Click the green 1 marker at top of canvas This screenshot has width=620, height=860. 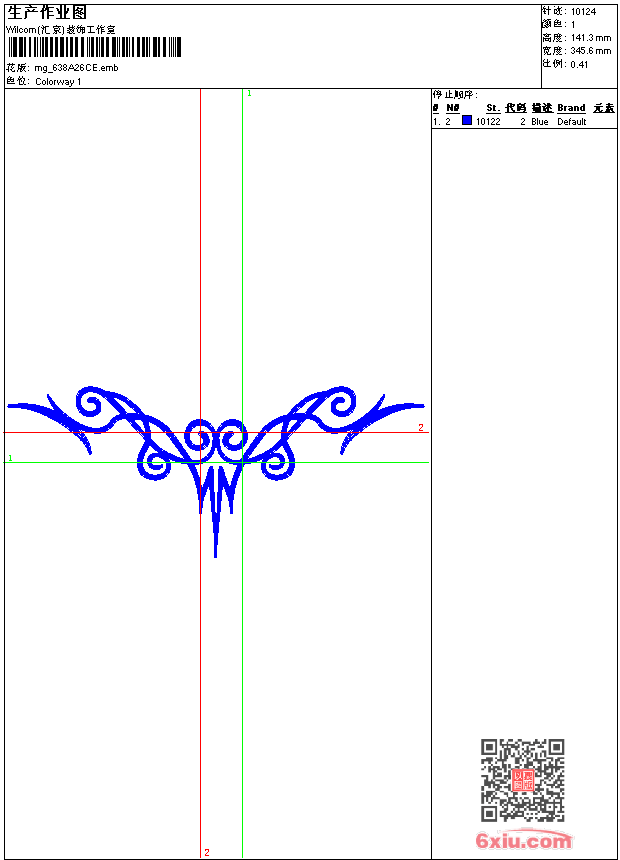249,94
